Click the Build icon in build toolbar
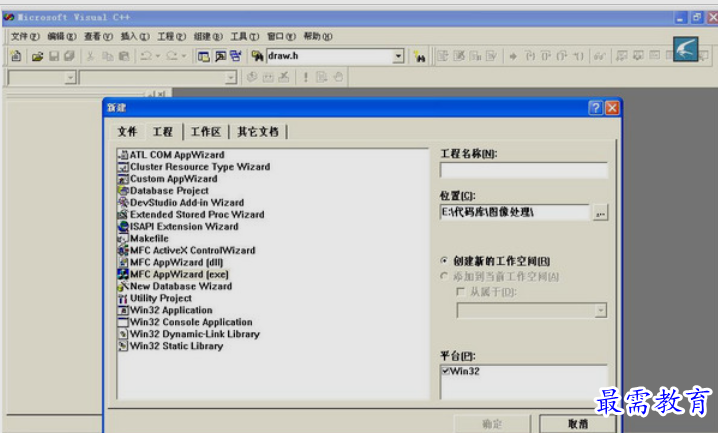The image size is (718, 433). [268, 77]
